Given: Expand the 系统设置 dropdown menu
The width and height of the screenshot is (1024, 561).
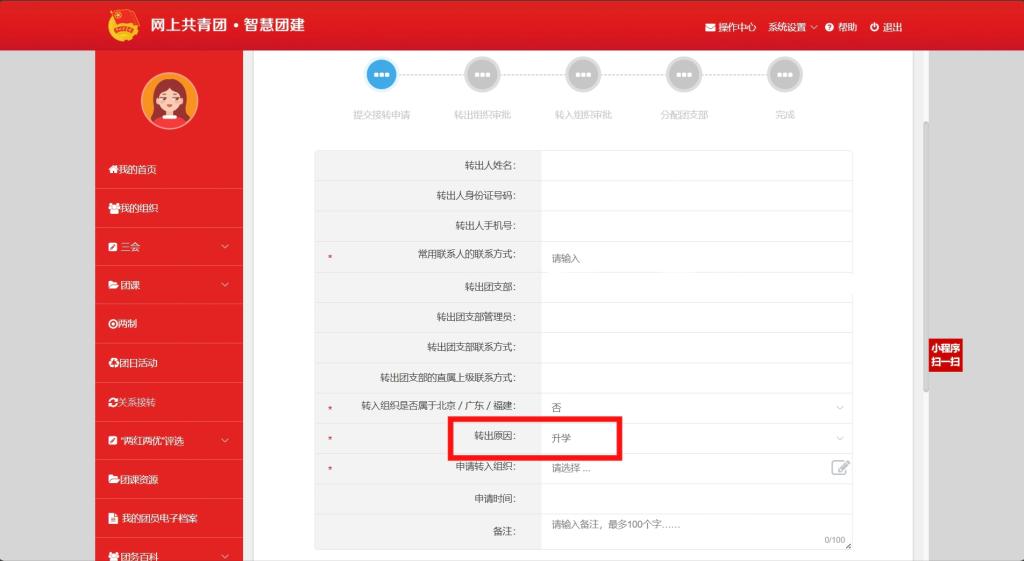Looking at the screenshot, I should [x=792, y=27].
